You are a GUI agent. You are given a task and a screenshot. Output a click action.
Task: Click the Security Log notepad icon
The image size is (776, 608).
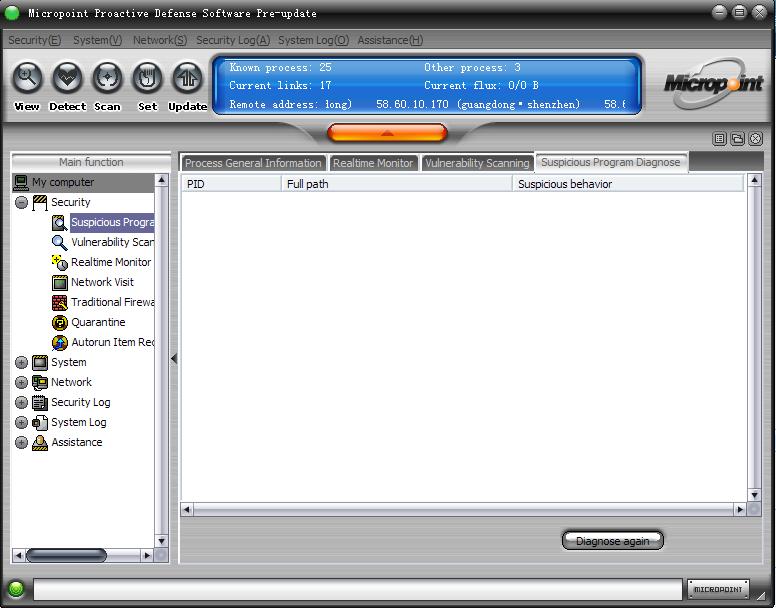coord(40,403)
